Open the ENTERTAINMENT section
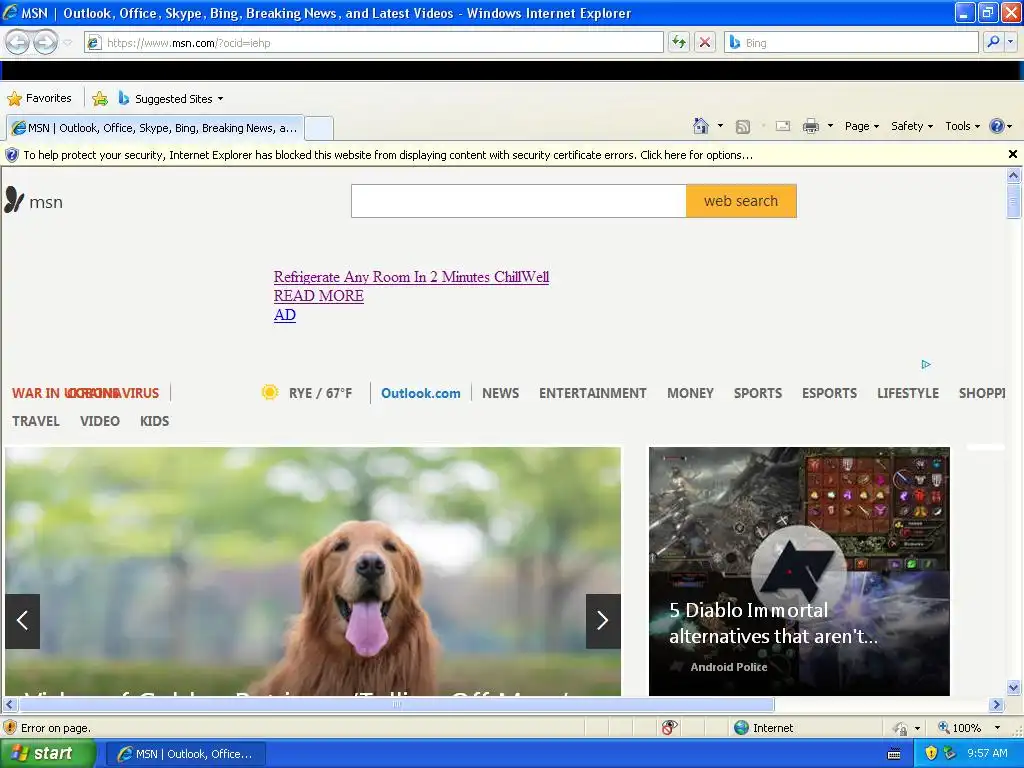The height and width of the screenshot is (768, 1024). coord(592,393)
